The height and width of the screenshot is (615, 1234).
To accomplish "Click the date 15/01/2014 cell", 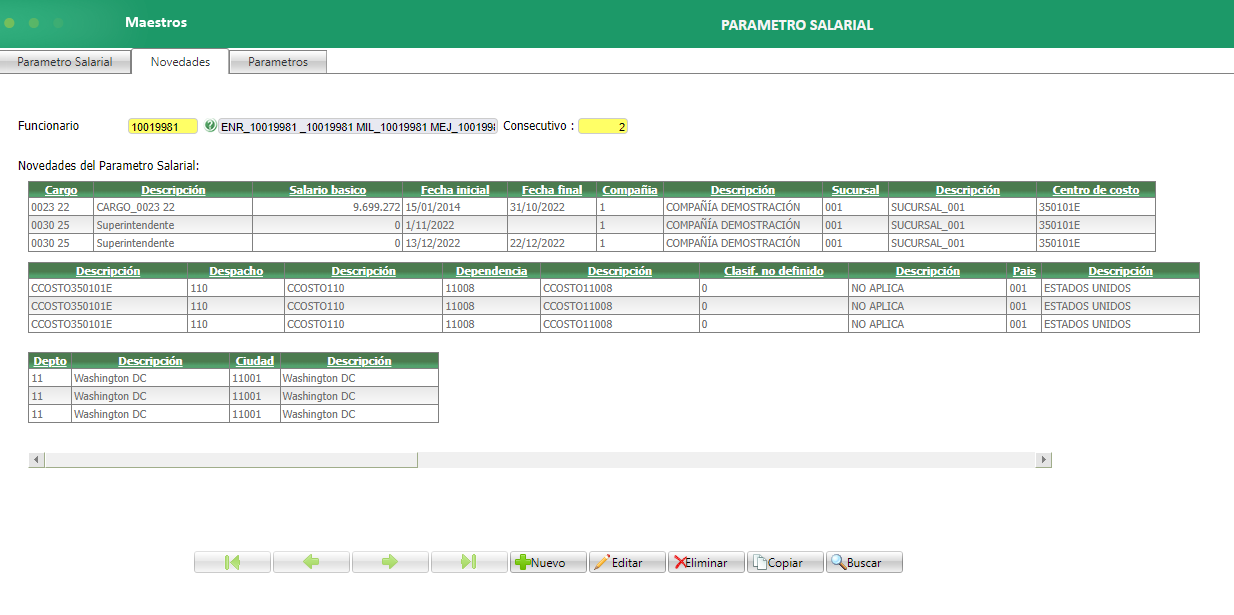I will (455, 207).
